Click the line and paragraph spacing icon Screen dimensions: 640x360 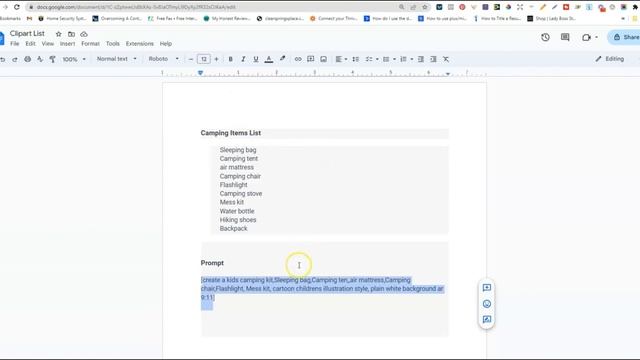(x=356, y=59)
